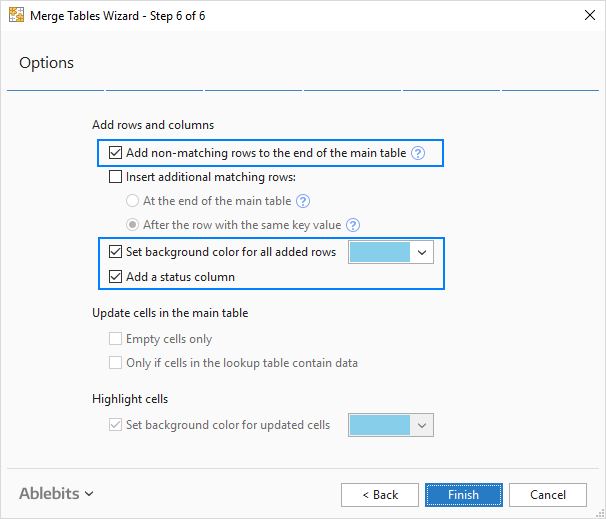The image size is (606, 519).
Task: Uncheck 'Add non-matching rows to the end'
Action: coord(116,153)
